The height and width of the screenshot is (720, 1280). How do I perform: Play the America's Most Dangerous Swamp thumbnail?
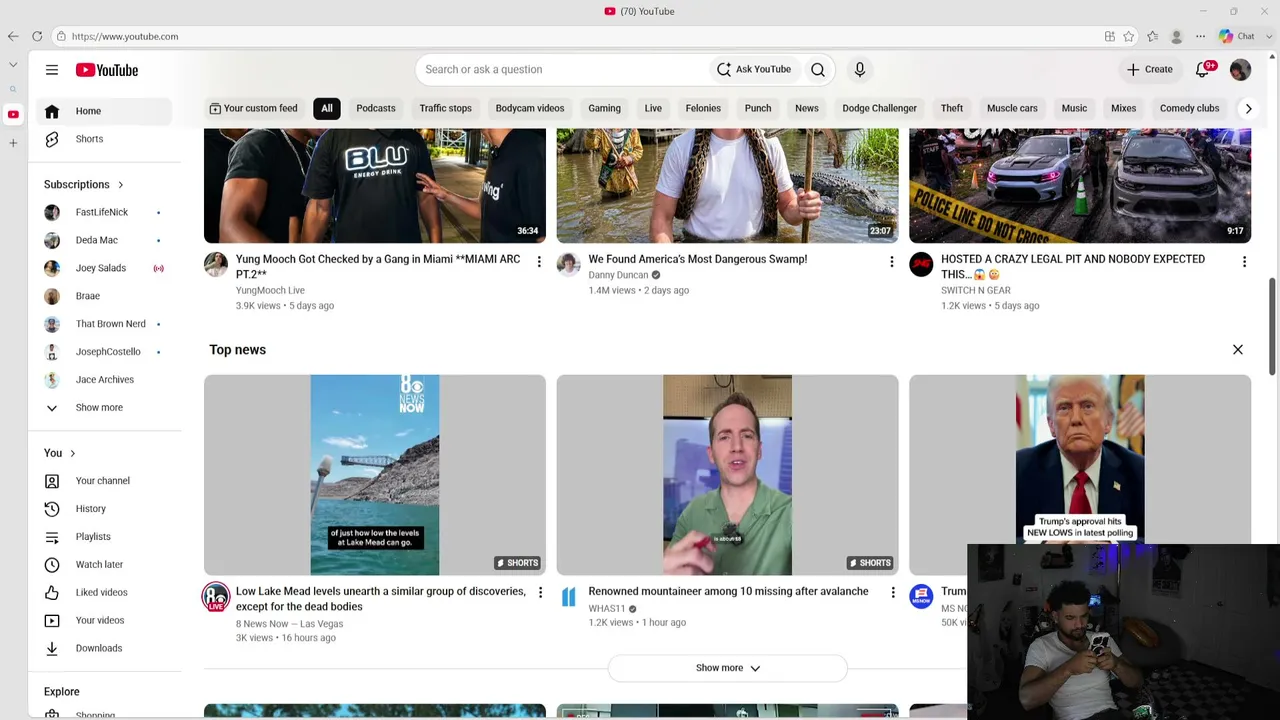tap(727, 187)
